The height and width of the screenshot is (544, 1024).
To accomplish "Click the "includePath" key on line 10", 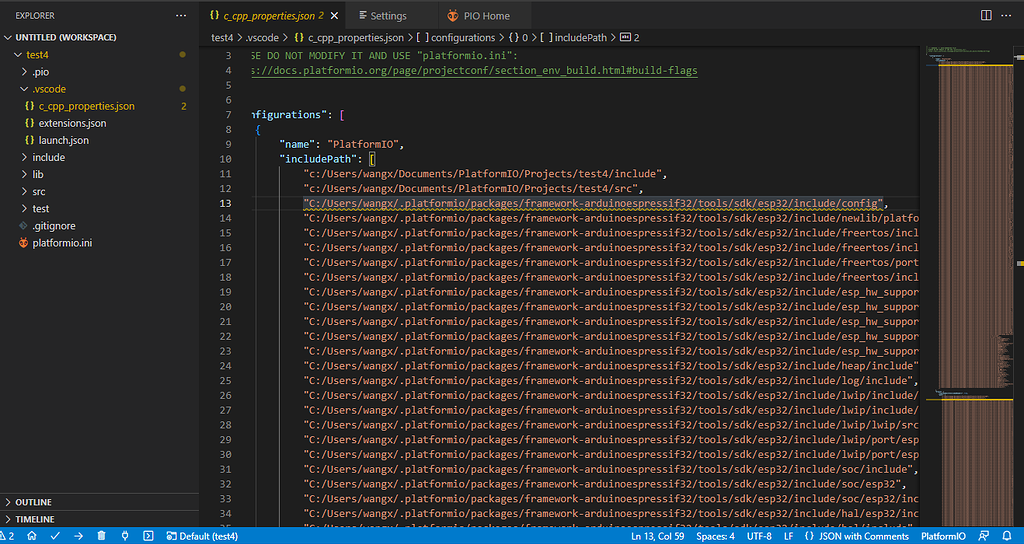I will [x=317, y=159].
